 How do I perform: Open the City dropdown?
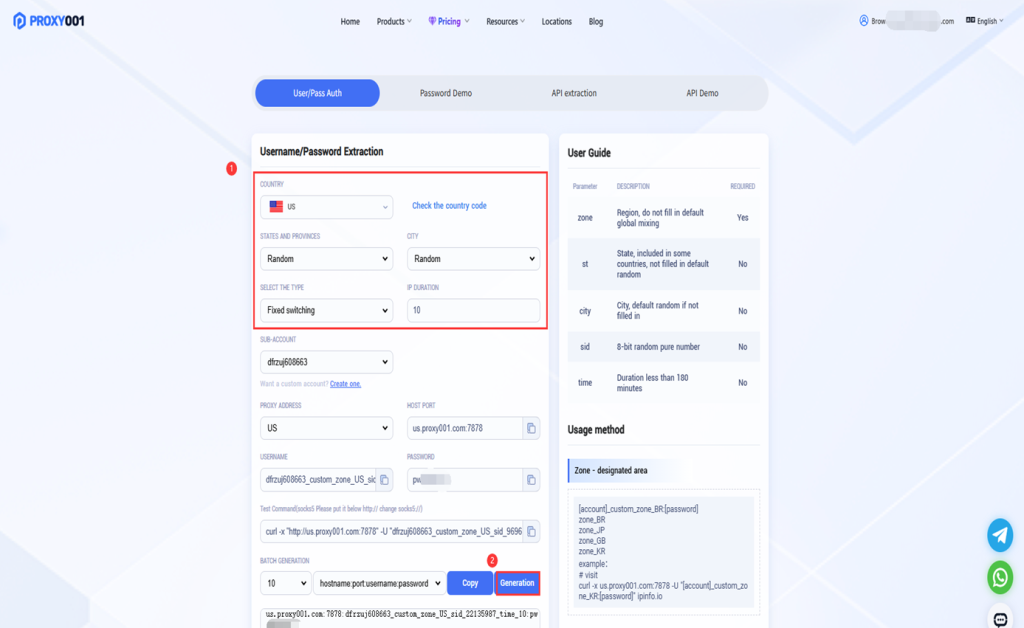pos(473,259)
